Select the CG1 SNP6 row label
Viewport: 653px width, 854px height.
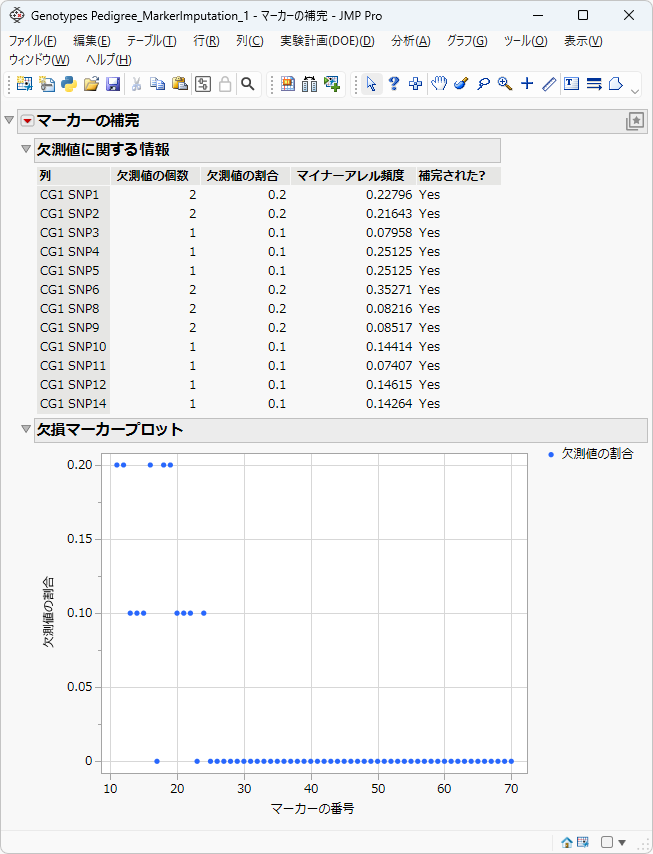pos(70,289)
